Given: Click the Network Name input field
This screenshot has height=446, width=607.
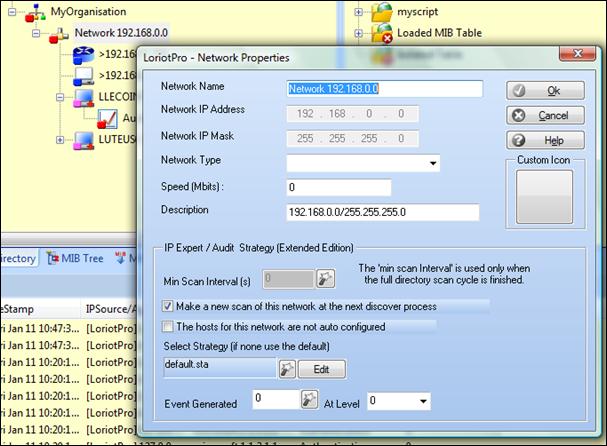Looking at the screenshot, I should coord(384,89).
